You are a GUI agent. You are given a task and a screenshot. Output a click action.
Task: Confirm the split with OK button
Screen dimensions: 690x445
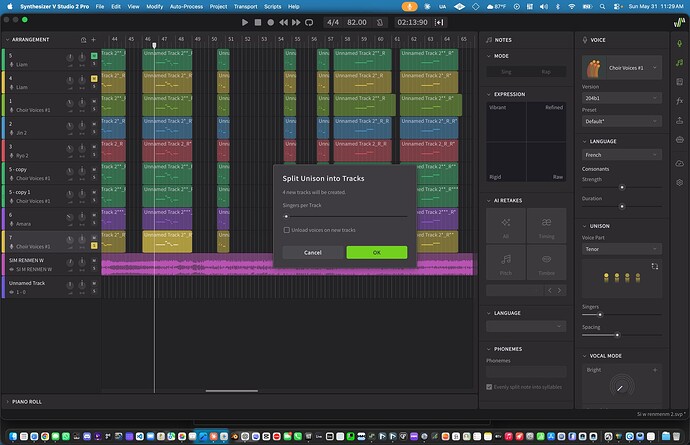(377, 252)
